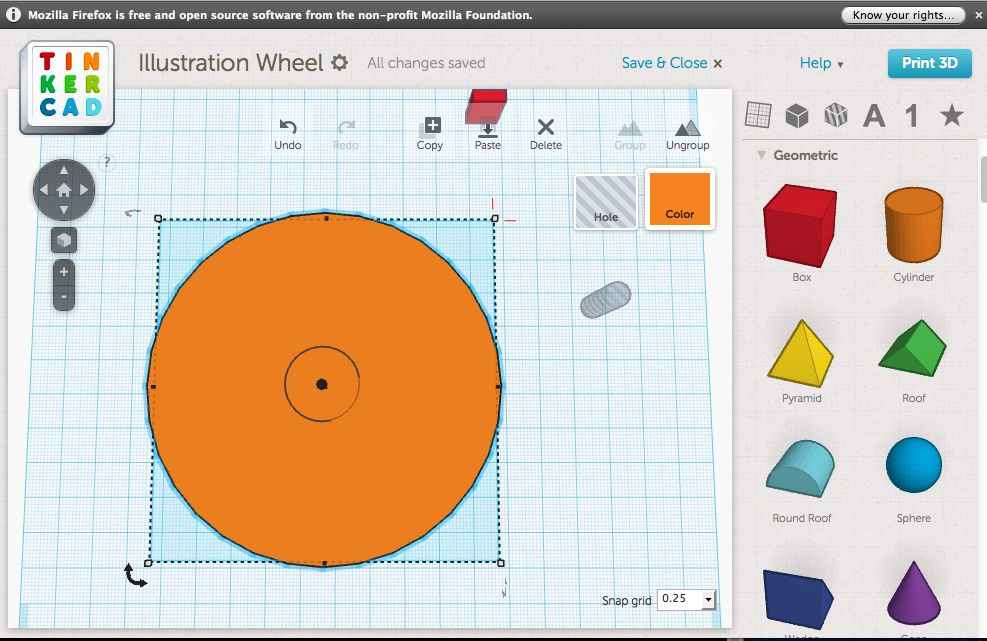Viewport: 987px width, 641px height.
Task: Open the Help menu
Action: (821, 63)
